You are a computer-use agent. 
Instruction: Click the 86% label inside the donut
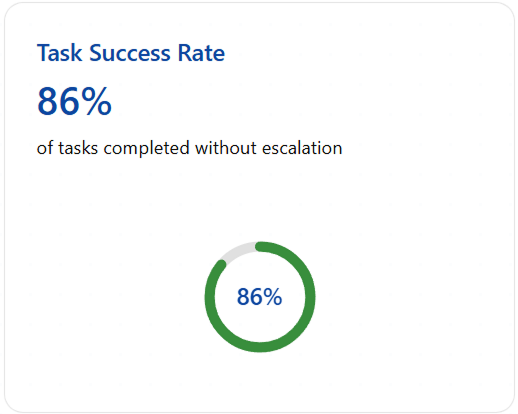coord(259,297)
